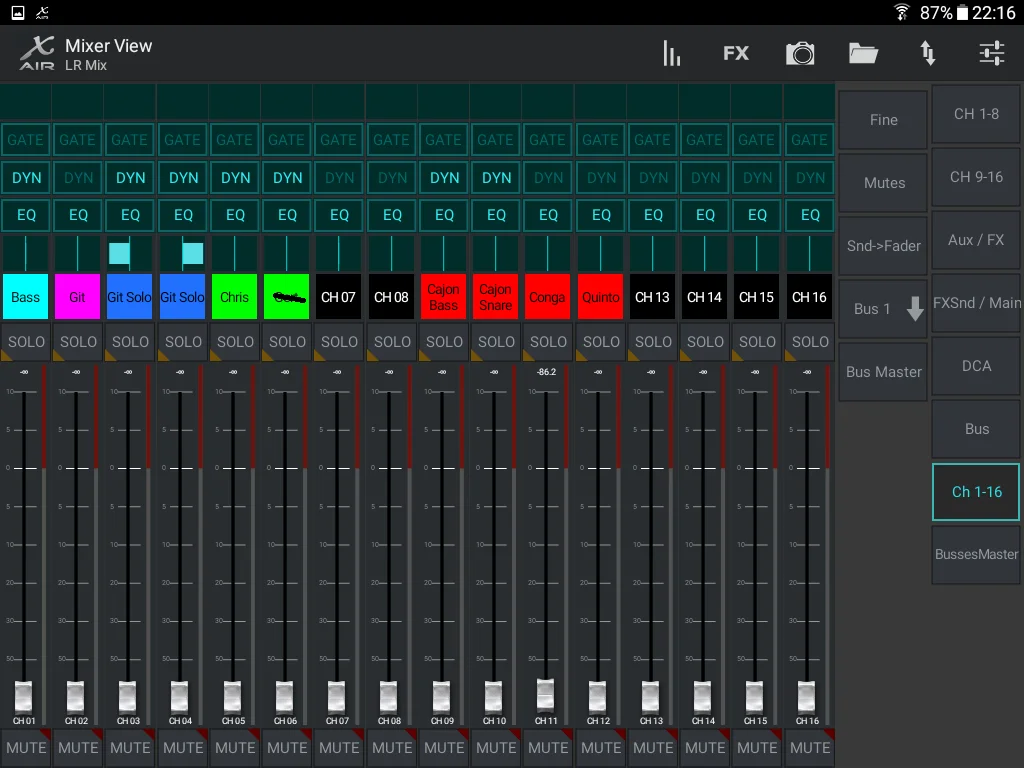Solo the Conga channel
Image resolution: width=1024 pixels, height=768 pixels.
[548, 342]
